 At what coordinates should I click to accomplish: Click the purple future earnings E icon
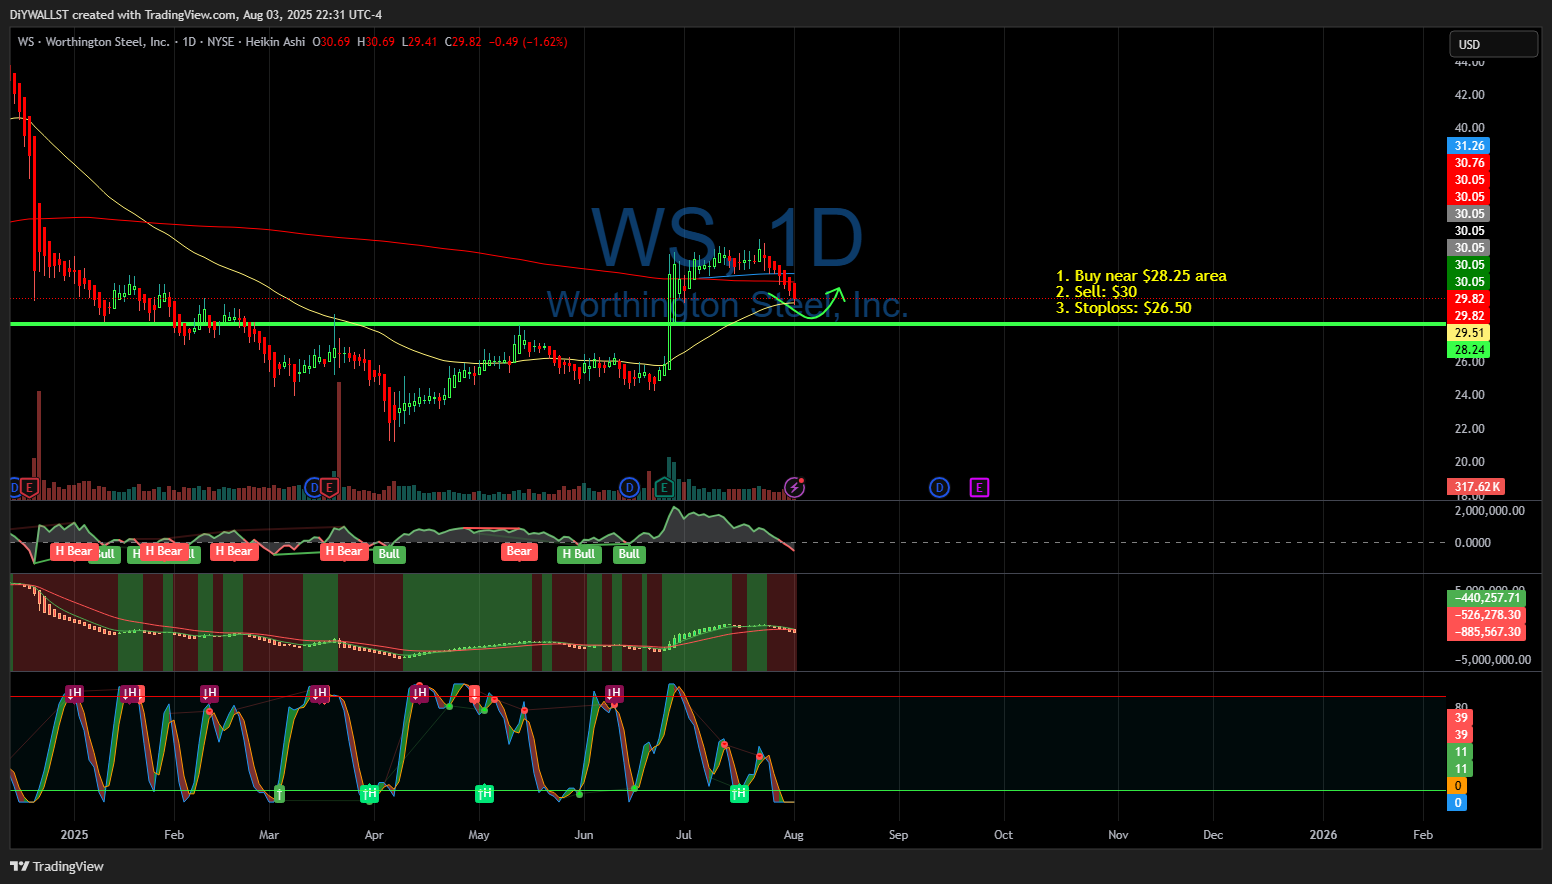979,487
